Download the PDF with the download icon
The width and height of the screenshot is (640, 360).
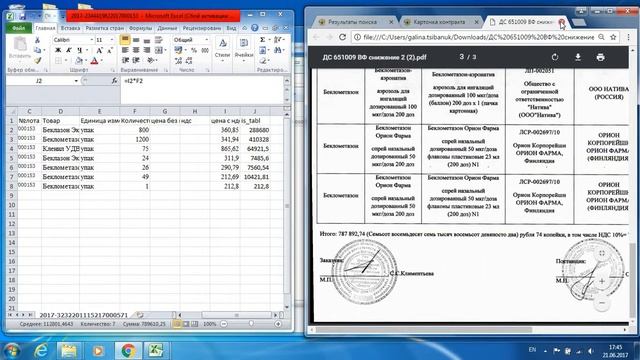point(578,57)
